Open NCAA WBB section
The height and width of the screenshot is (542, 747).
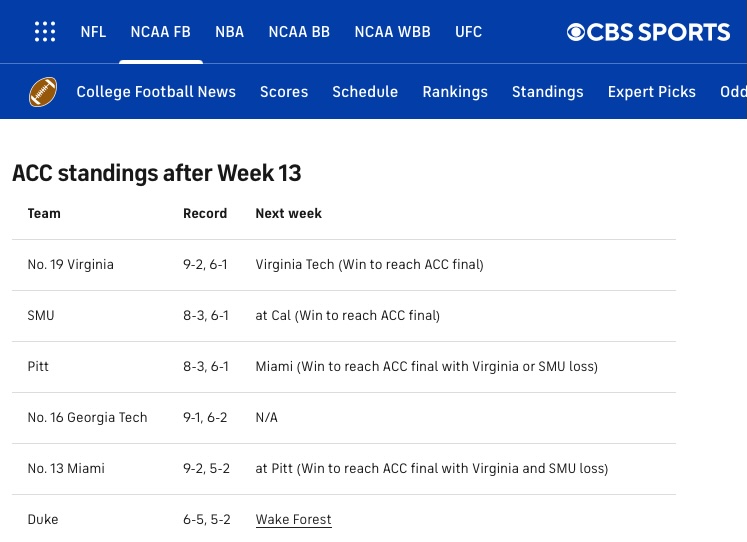pyautogui.click(x=392, y=32)
